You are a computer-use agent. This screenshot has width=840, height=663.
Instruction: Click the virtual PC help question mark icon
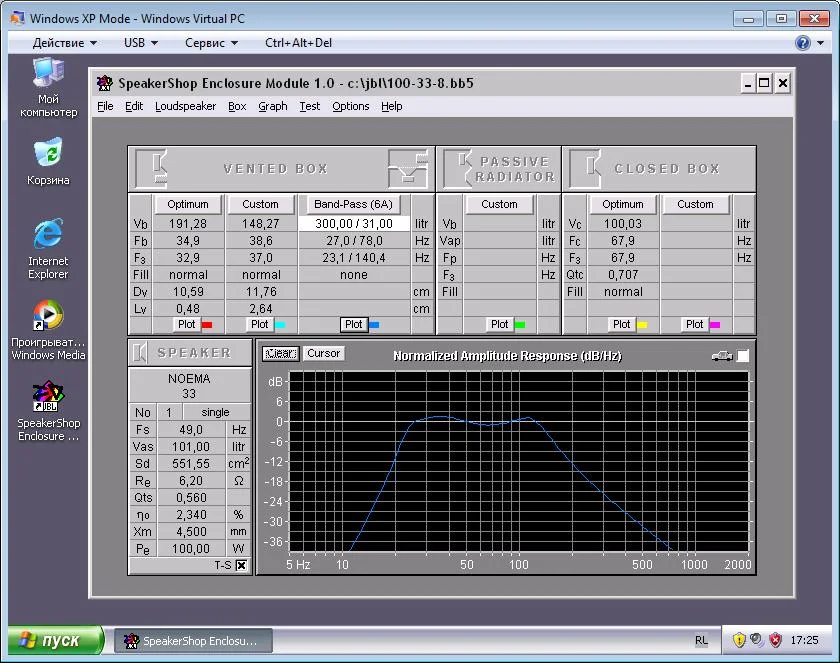[802, 43]
